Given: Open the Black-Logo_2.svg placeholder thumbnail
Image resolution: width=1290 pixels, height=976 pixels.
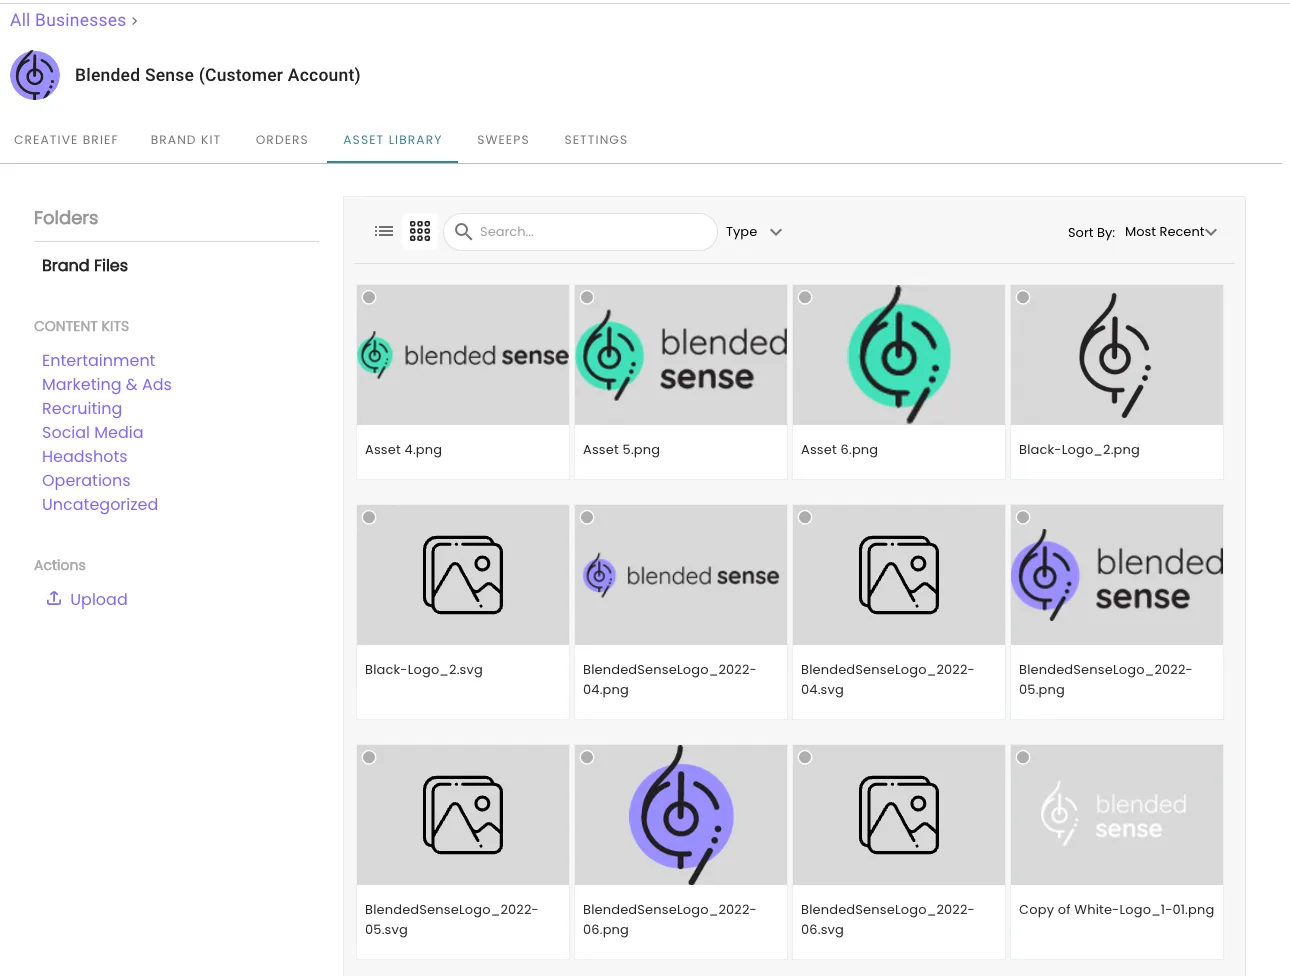Looking at the screenshot, I should [x=463, y=575].
